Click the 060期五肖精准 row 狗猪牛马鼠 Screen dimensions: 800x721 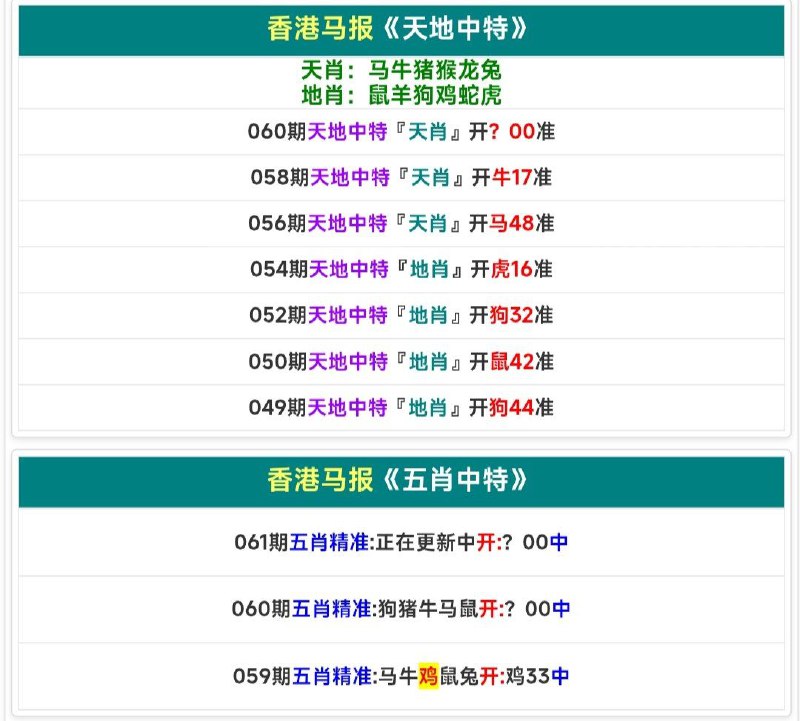401,609
